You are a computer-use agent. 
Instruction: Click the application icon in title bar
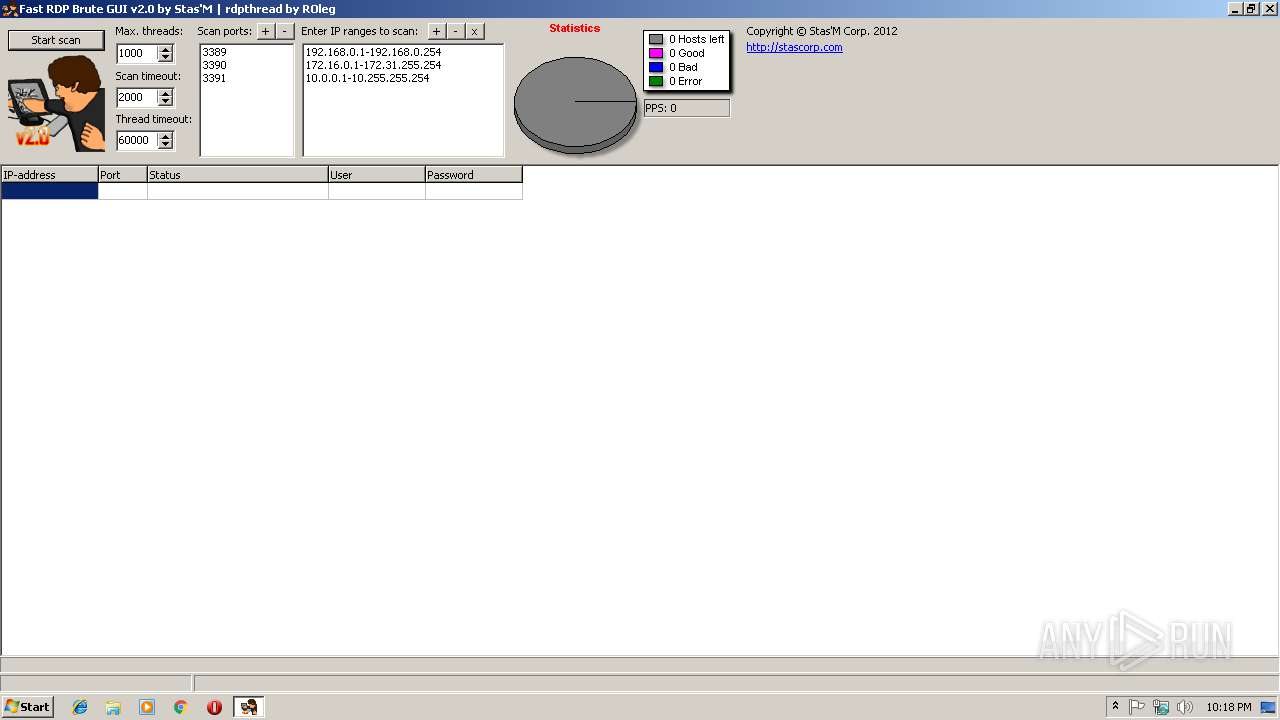click(x=9, y=9)
